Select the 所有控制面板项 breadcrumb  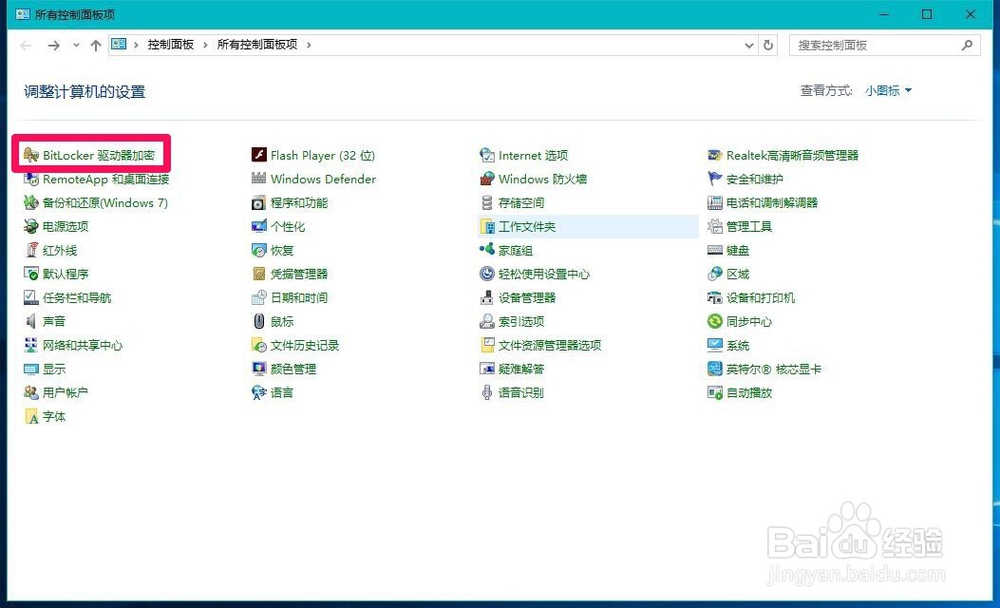click(x=257, y=45)
